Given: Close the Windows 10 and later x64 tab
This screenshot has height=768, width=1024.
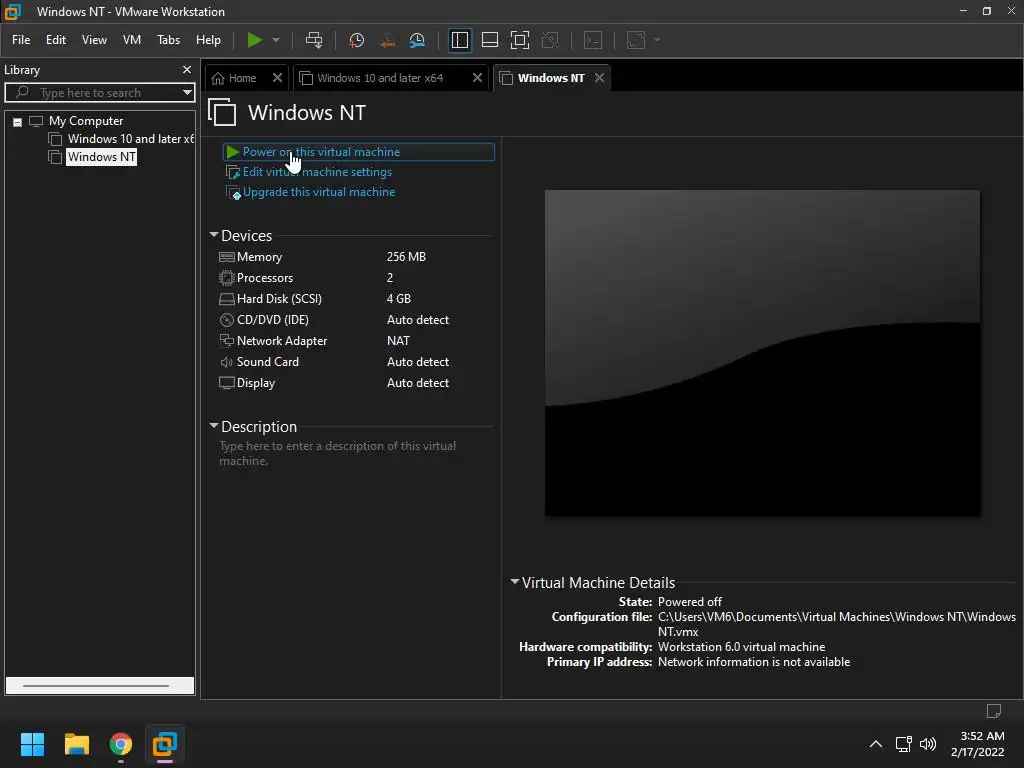Looking at the screenshot, I should click(477, 78).
